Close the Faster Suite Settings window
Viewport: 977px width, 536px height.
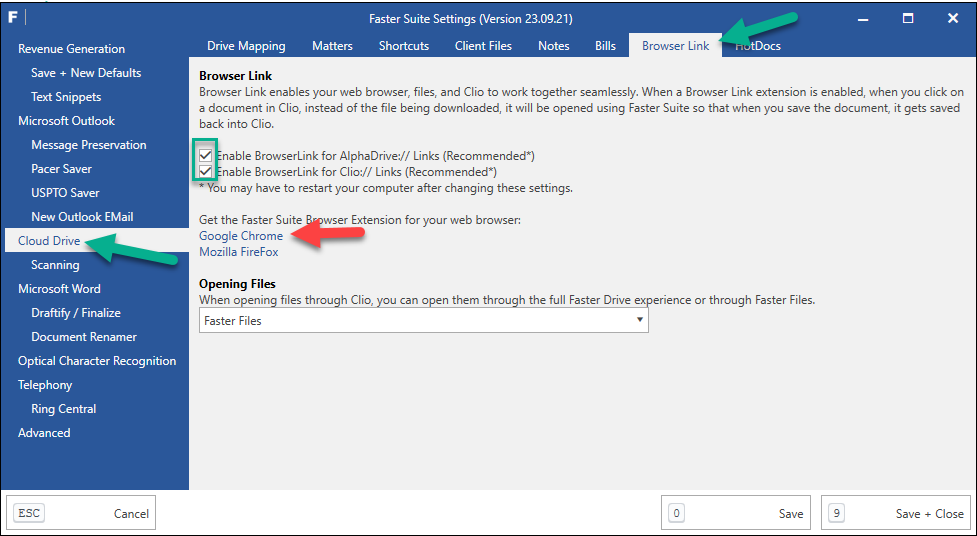(953, 18)
